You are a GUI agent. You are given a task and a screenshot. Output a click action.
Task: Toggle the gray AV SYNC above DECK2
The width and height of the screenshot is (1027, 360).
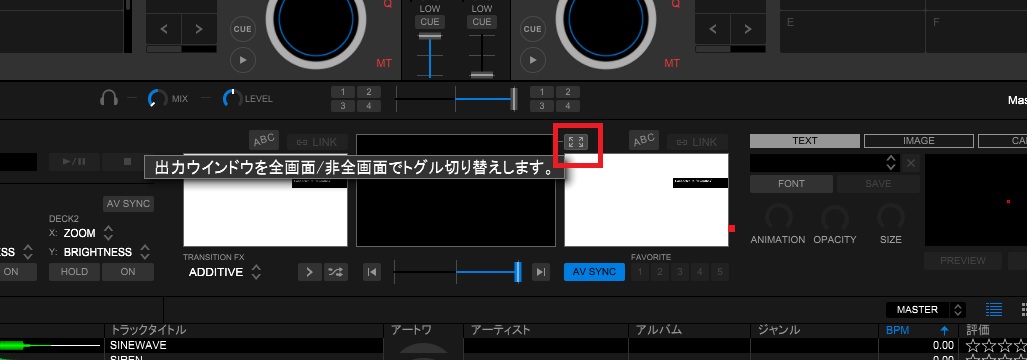(x=128, y=204)
